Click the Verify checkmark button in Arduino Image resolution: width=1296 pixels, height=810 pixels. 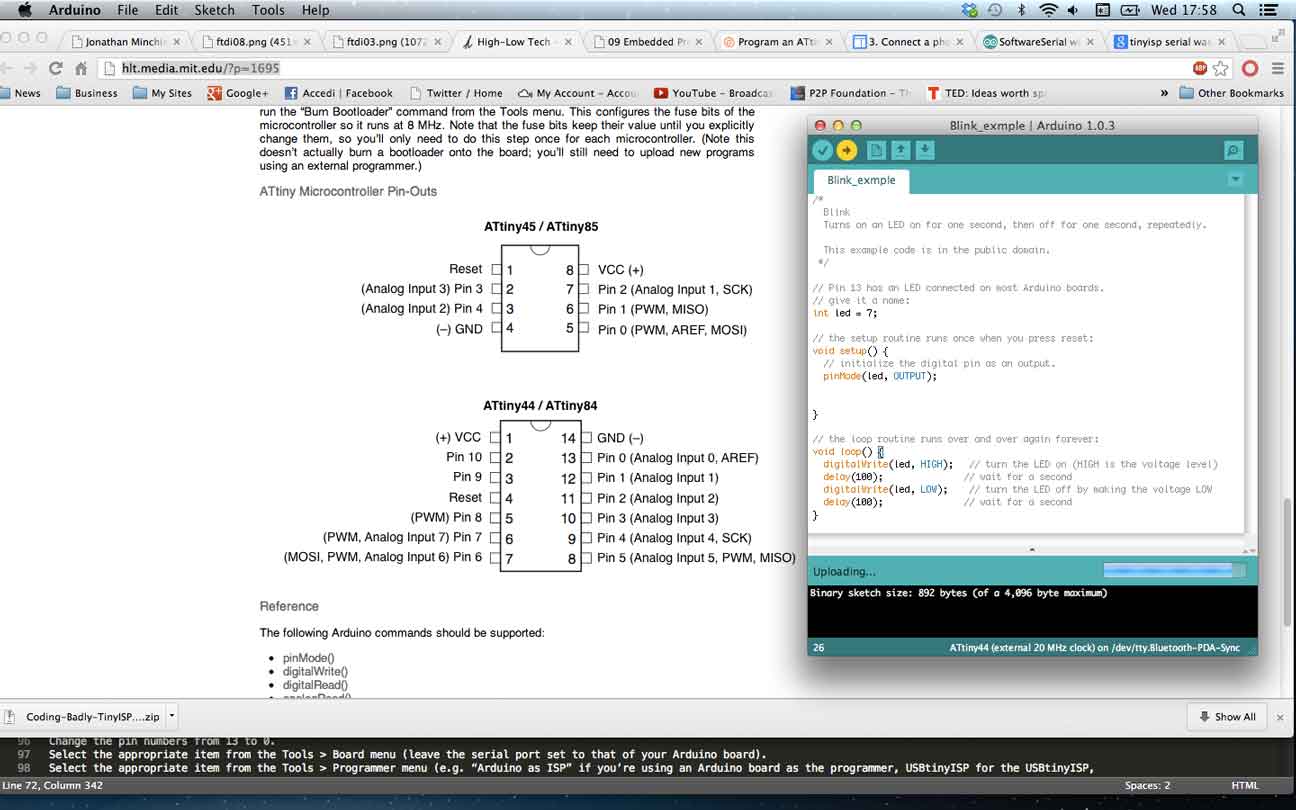[x=822, y=150]
